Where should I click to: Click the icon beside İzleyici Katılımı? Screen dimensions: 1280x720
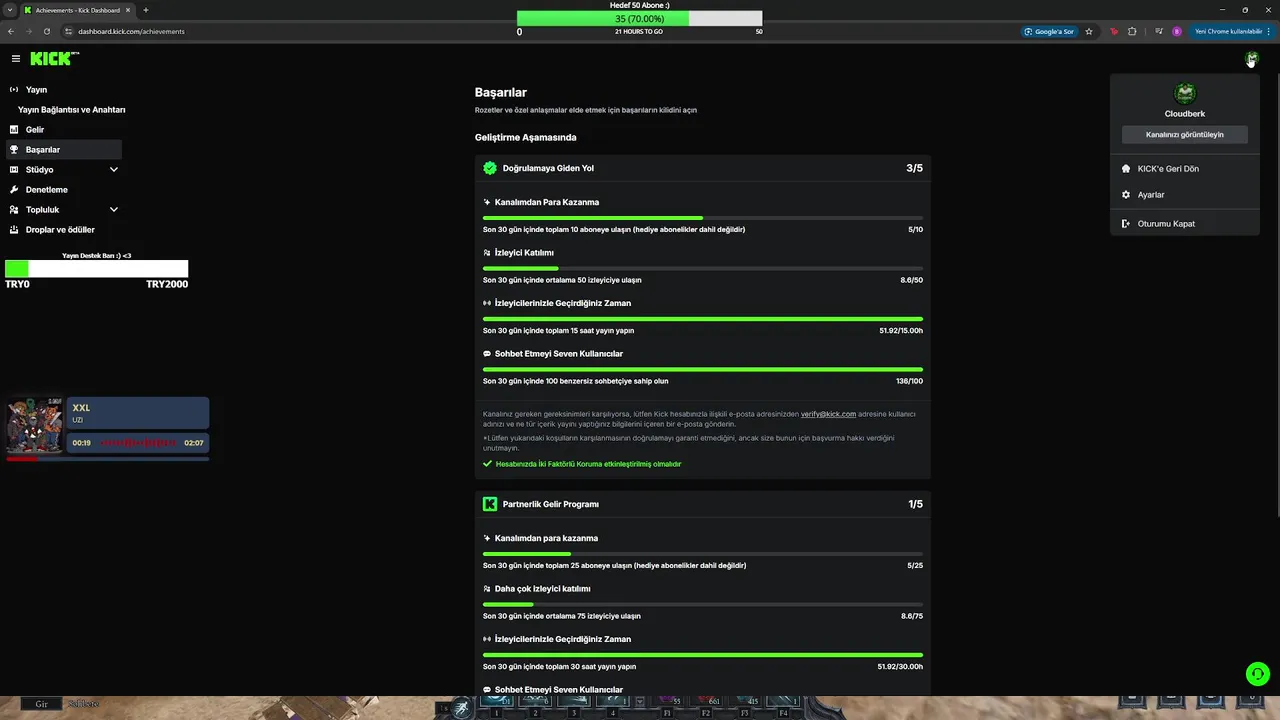[487, 253]
